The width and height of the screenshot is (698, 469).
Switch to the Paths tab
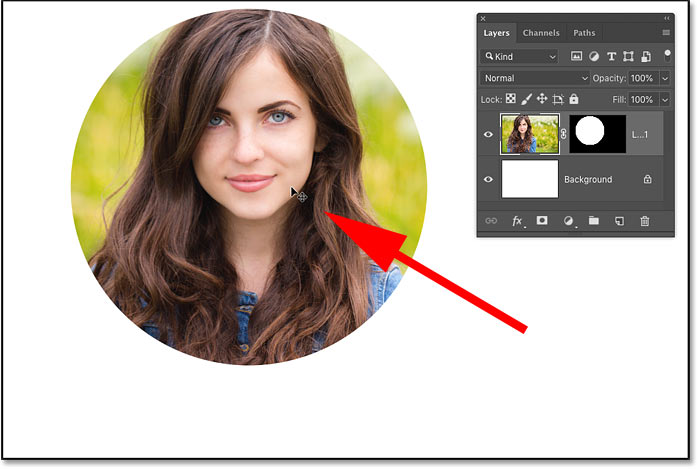583,33
